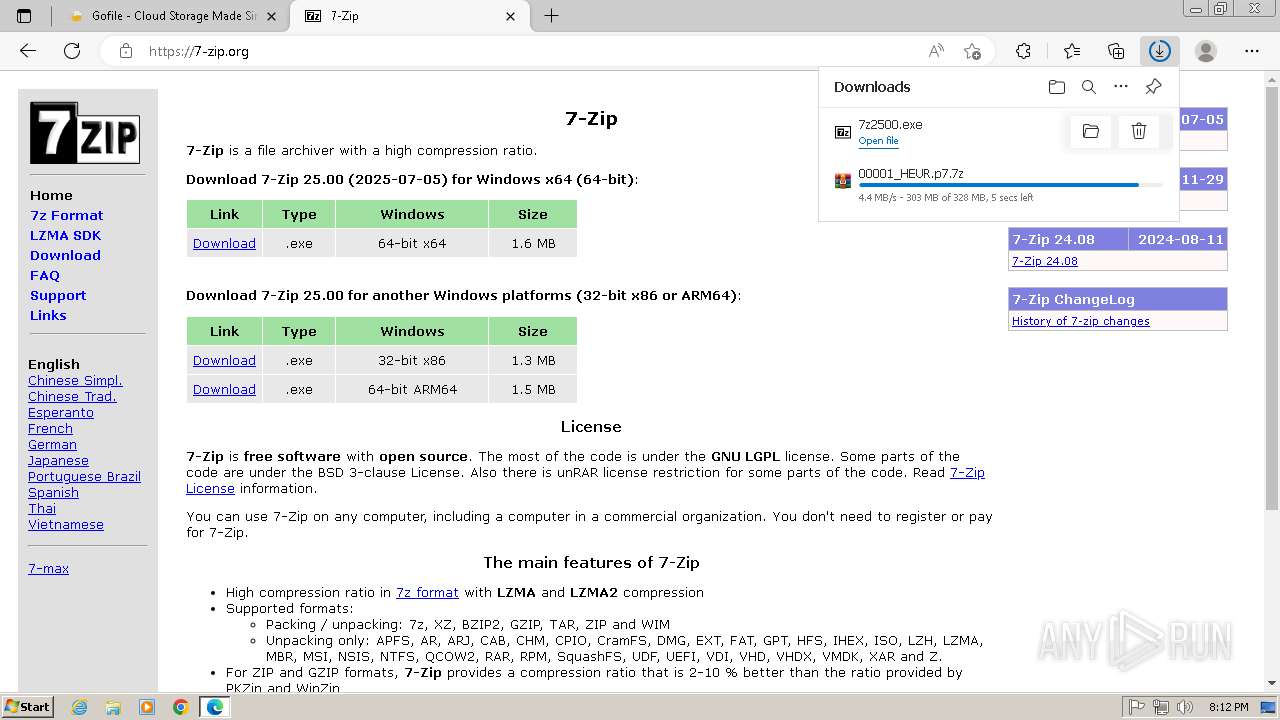Switch language to Portuguese Brazil

[x=84, y=476]
